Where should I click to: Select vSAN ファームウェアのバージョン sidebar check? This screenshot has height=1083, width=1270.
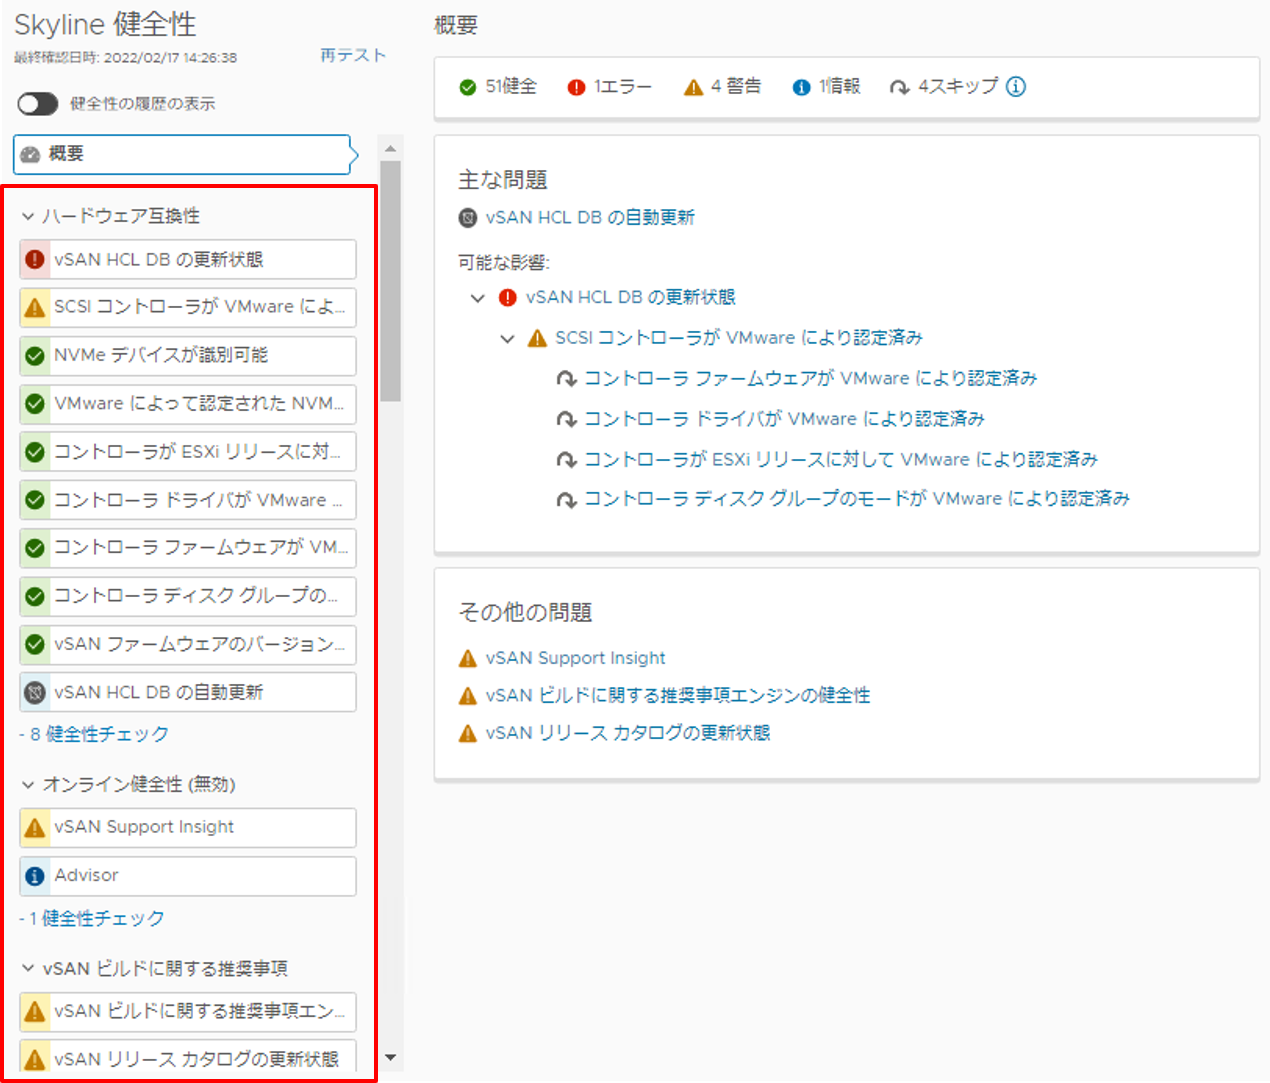tap(188, 644)
